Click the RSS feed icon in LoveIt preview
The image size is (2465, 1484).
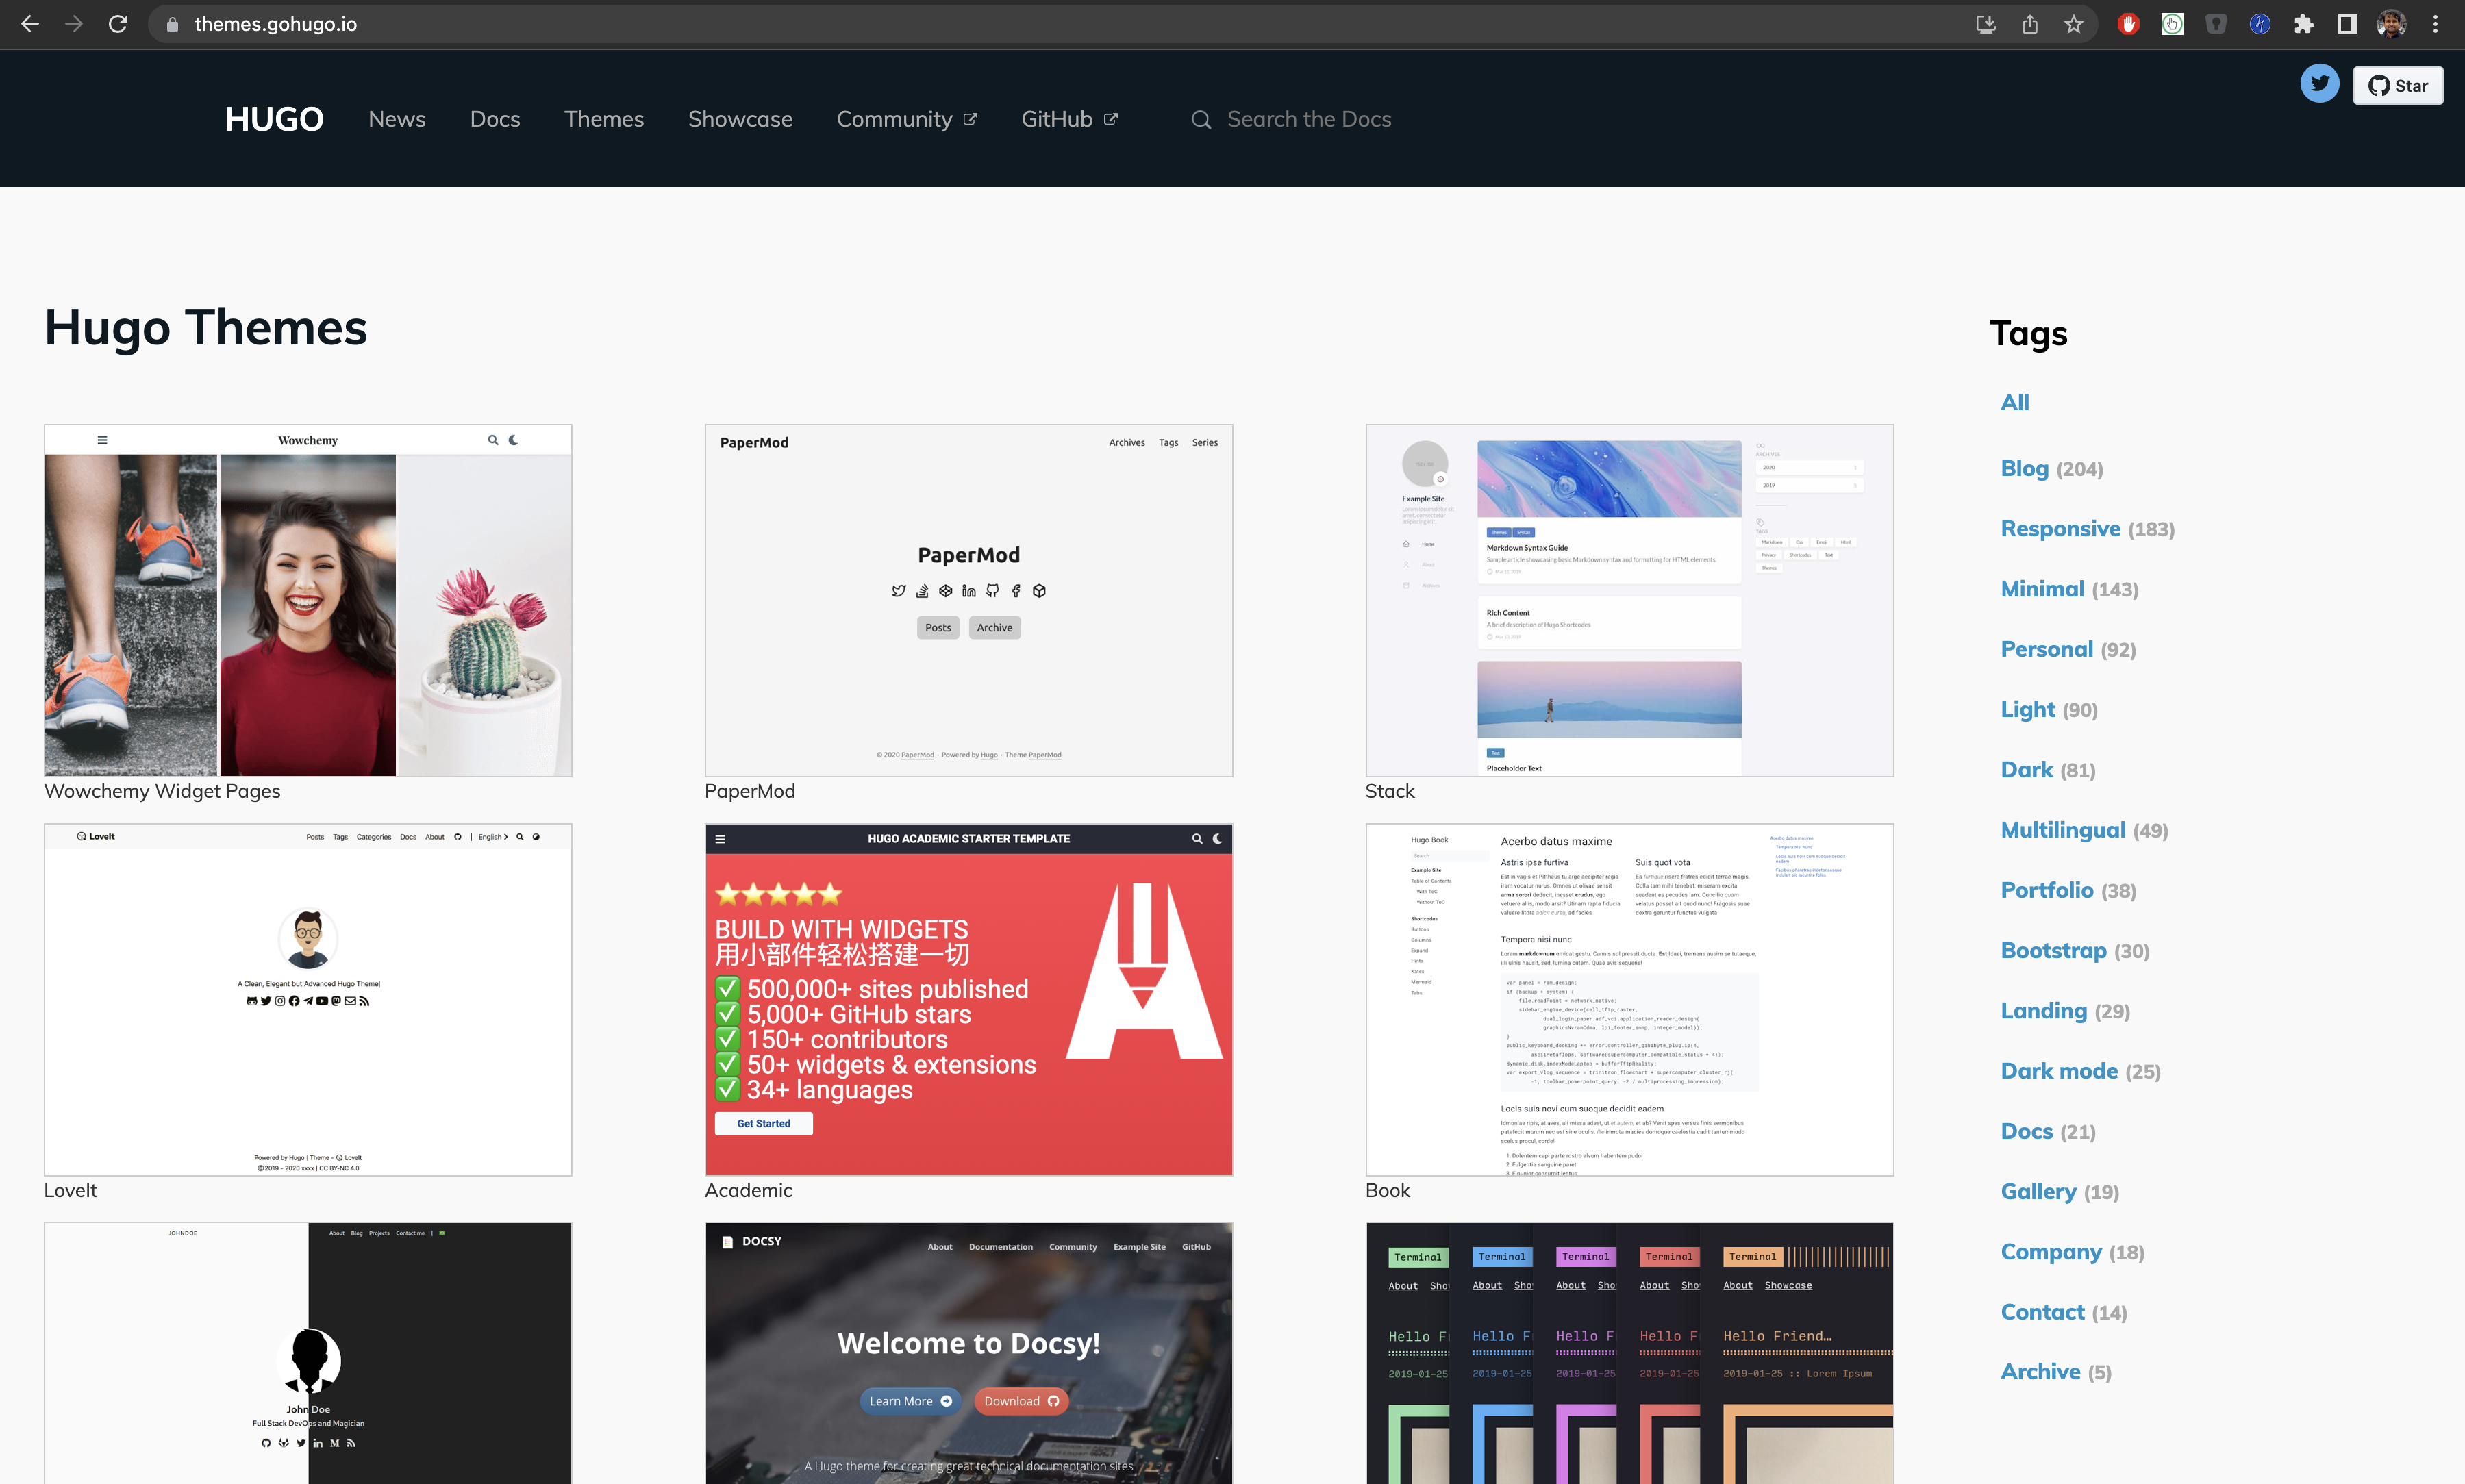tap(365, 1000)
